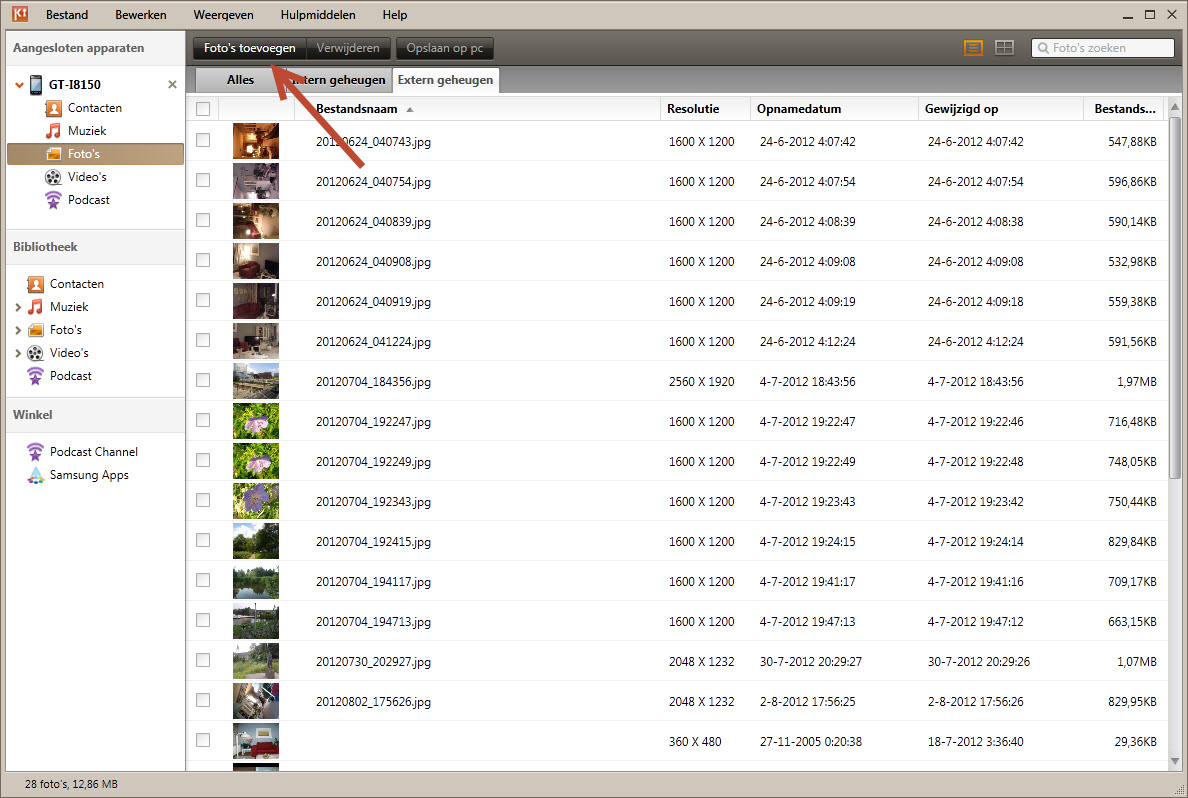Select checkbox for 20120704_184356.jpg

(x=203, y=381)
